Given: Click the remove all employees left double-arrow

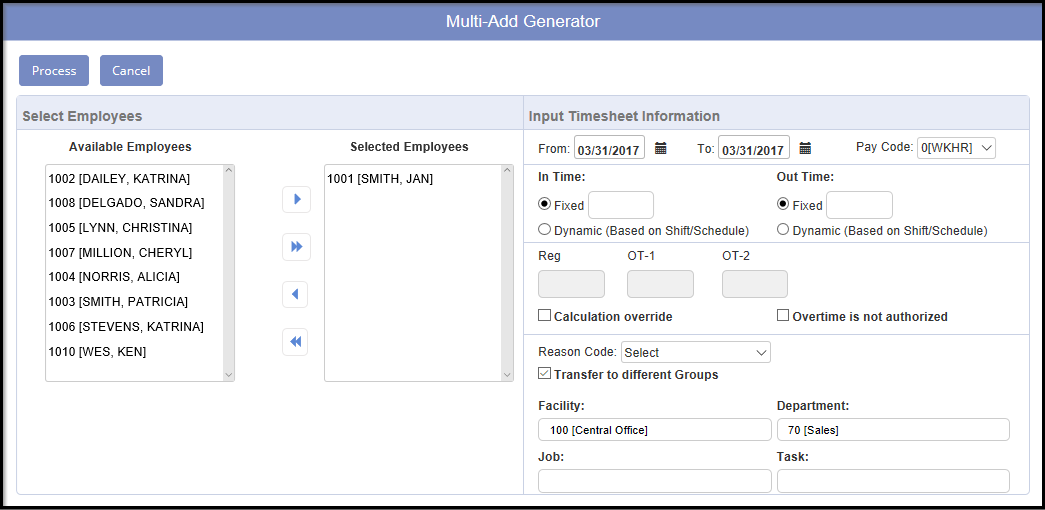Looking at the screenshot, I should [296, 342].
